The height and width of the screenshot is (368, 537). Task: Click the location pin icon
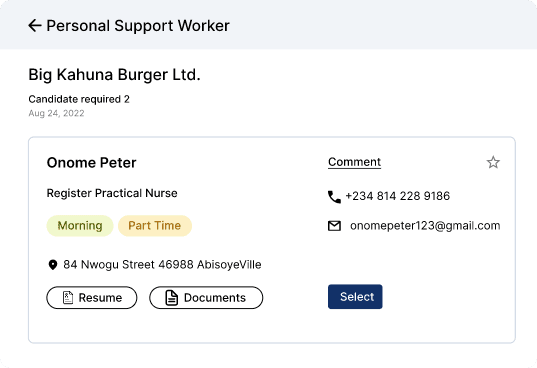point(53,265)
